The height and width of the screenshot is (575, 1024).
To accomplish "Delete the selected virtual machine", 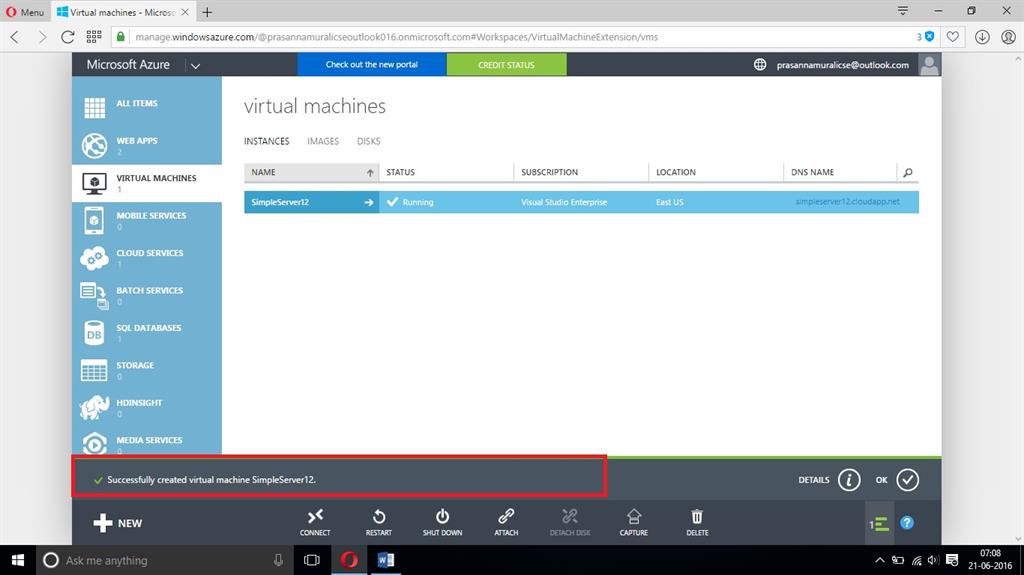I will pyautogui.click(x=697, y=523).
